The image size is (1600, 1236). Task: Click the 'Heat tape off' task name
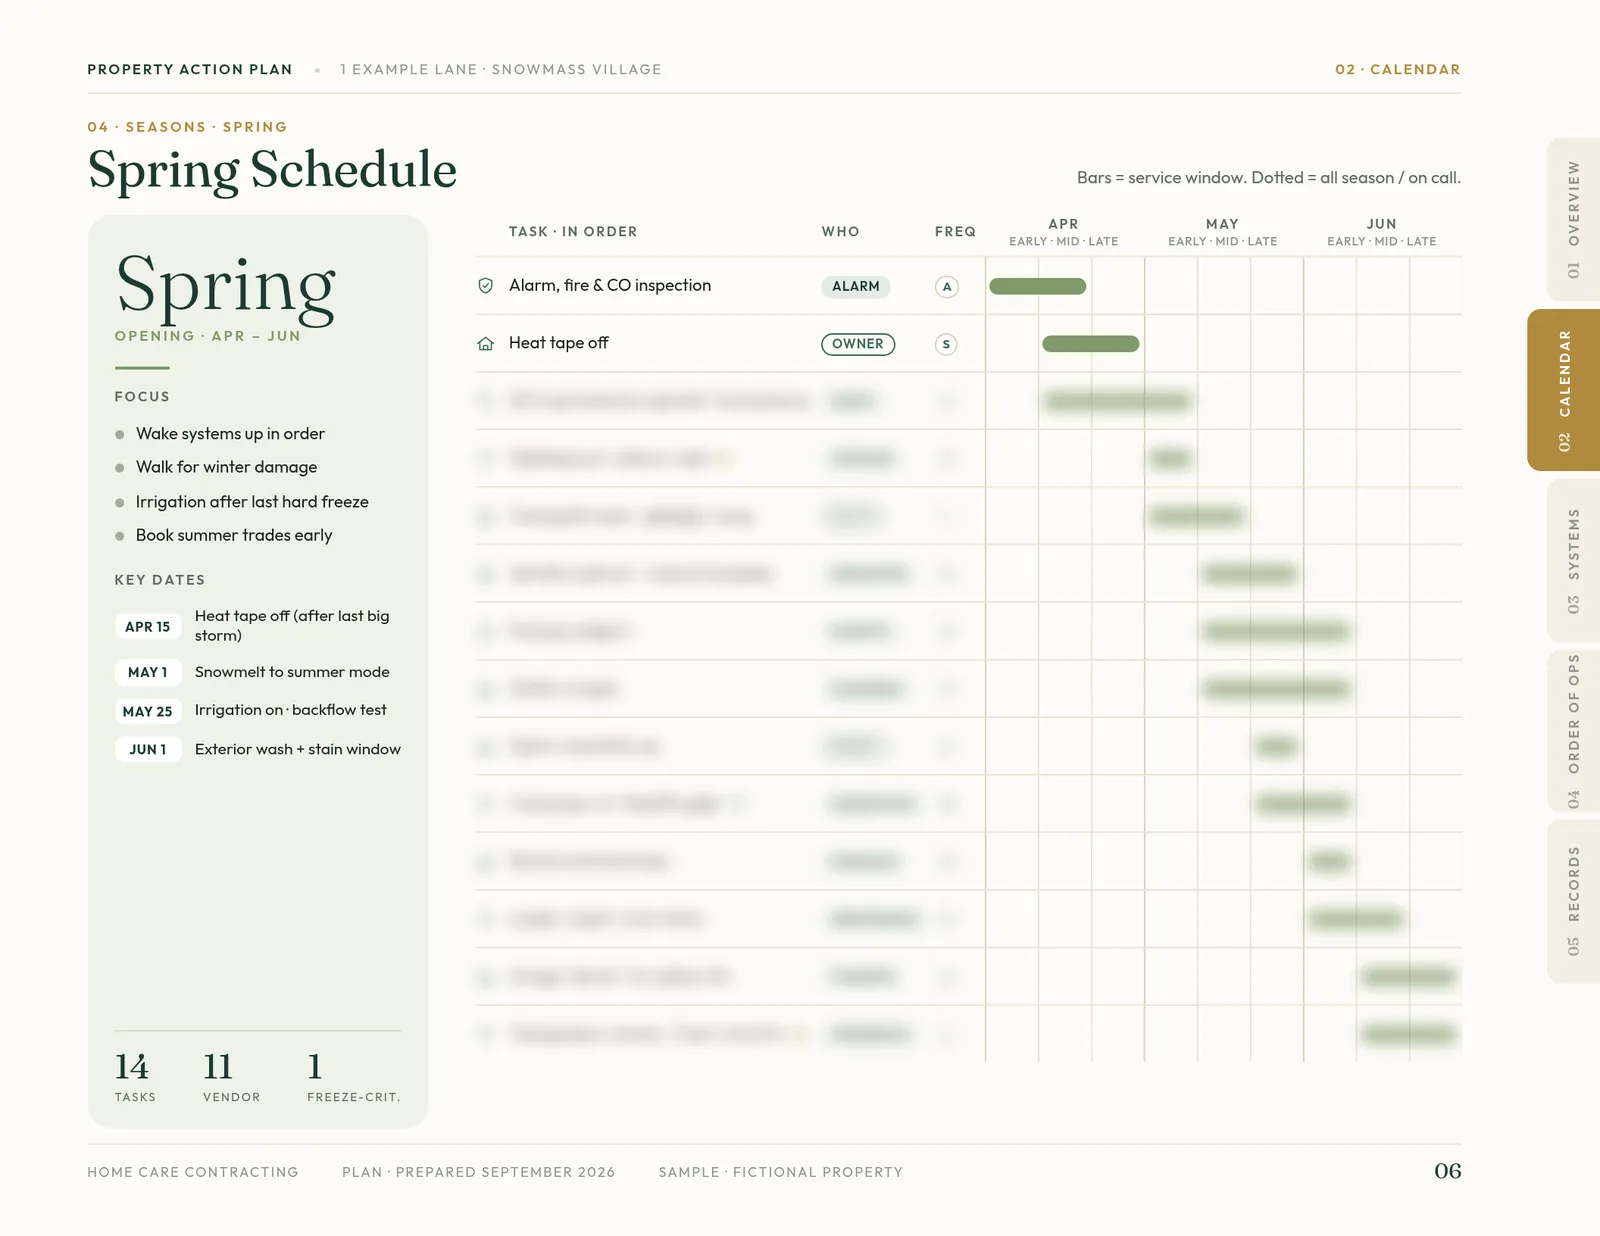(559, 343)
